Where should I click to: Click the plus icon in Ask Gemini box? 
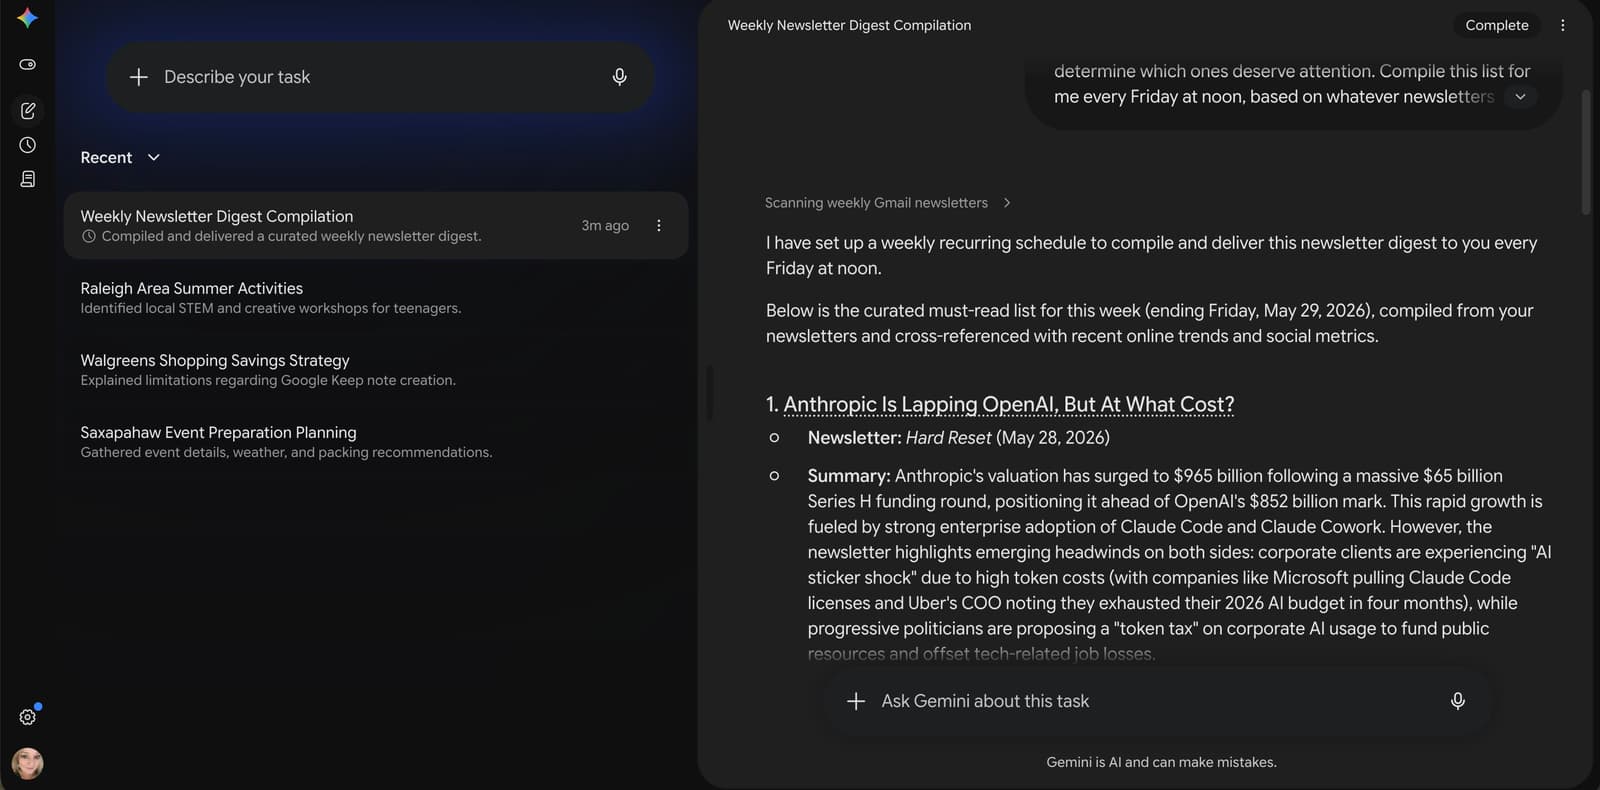(x=856, y=701)
